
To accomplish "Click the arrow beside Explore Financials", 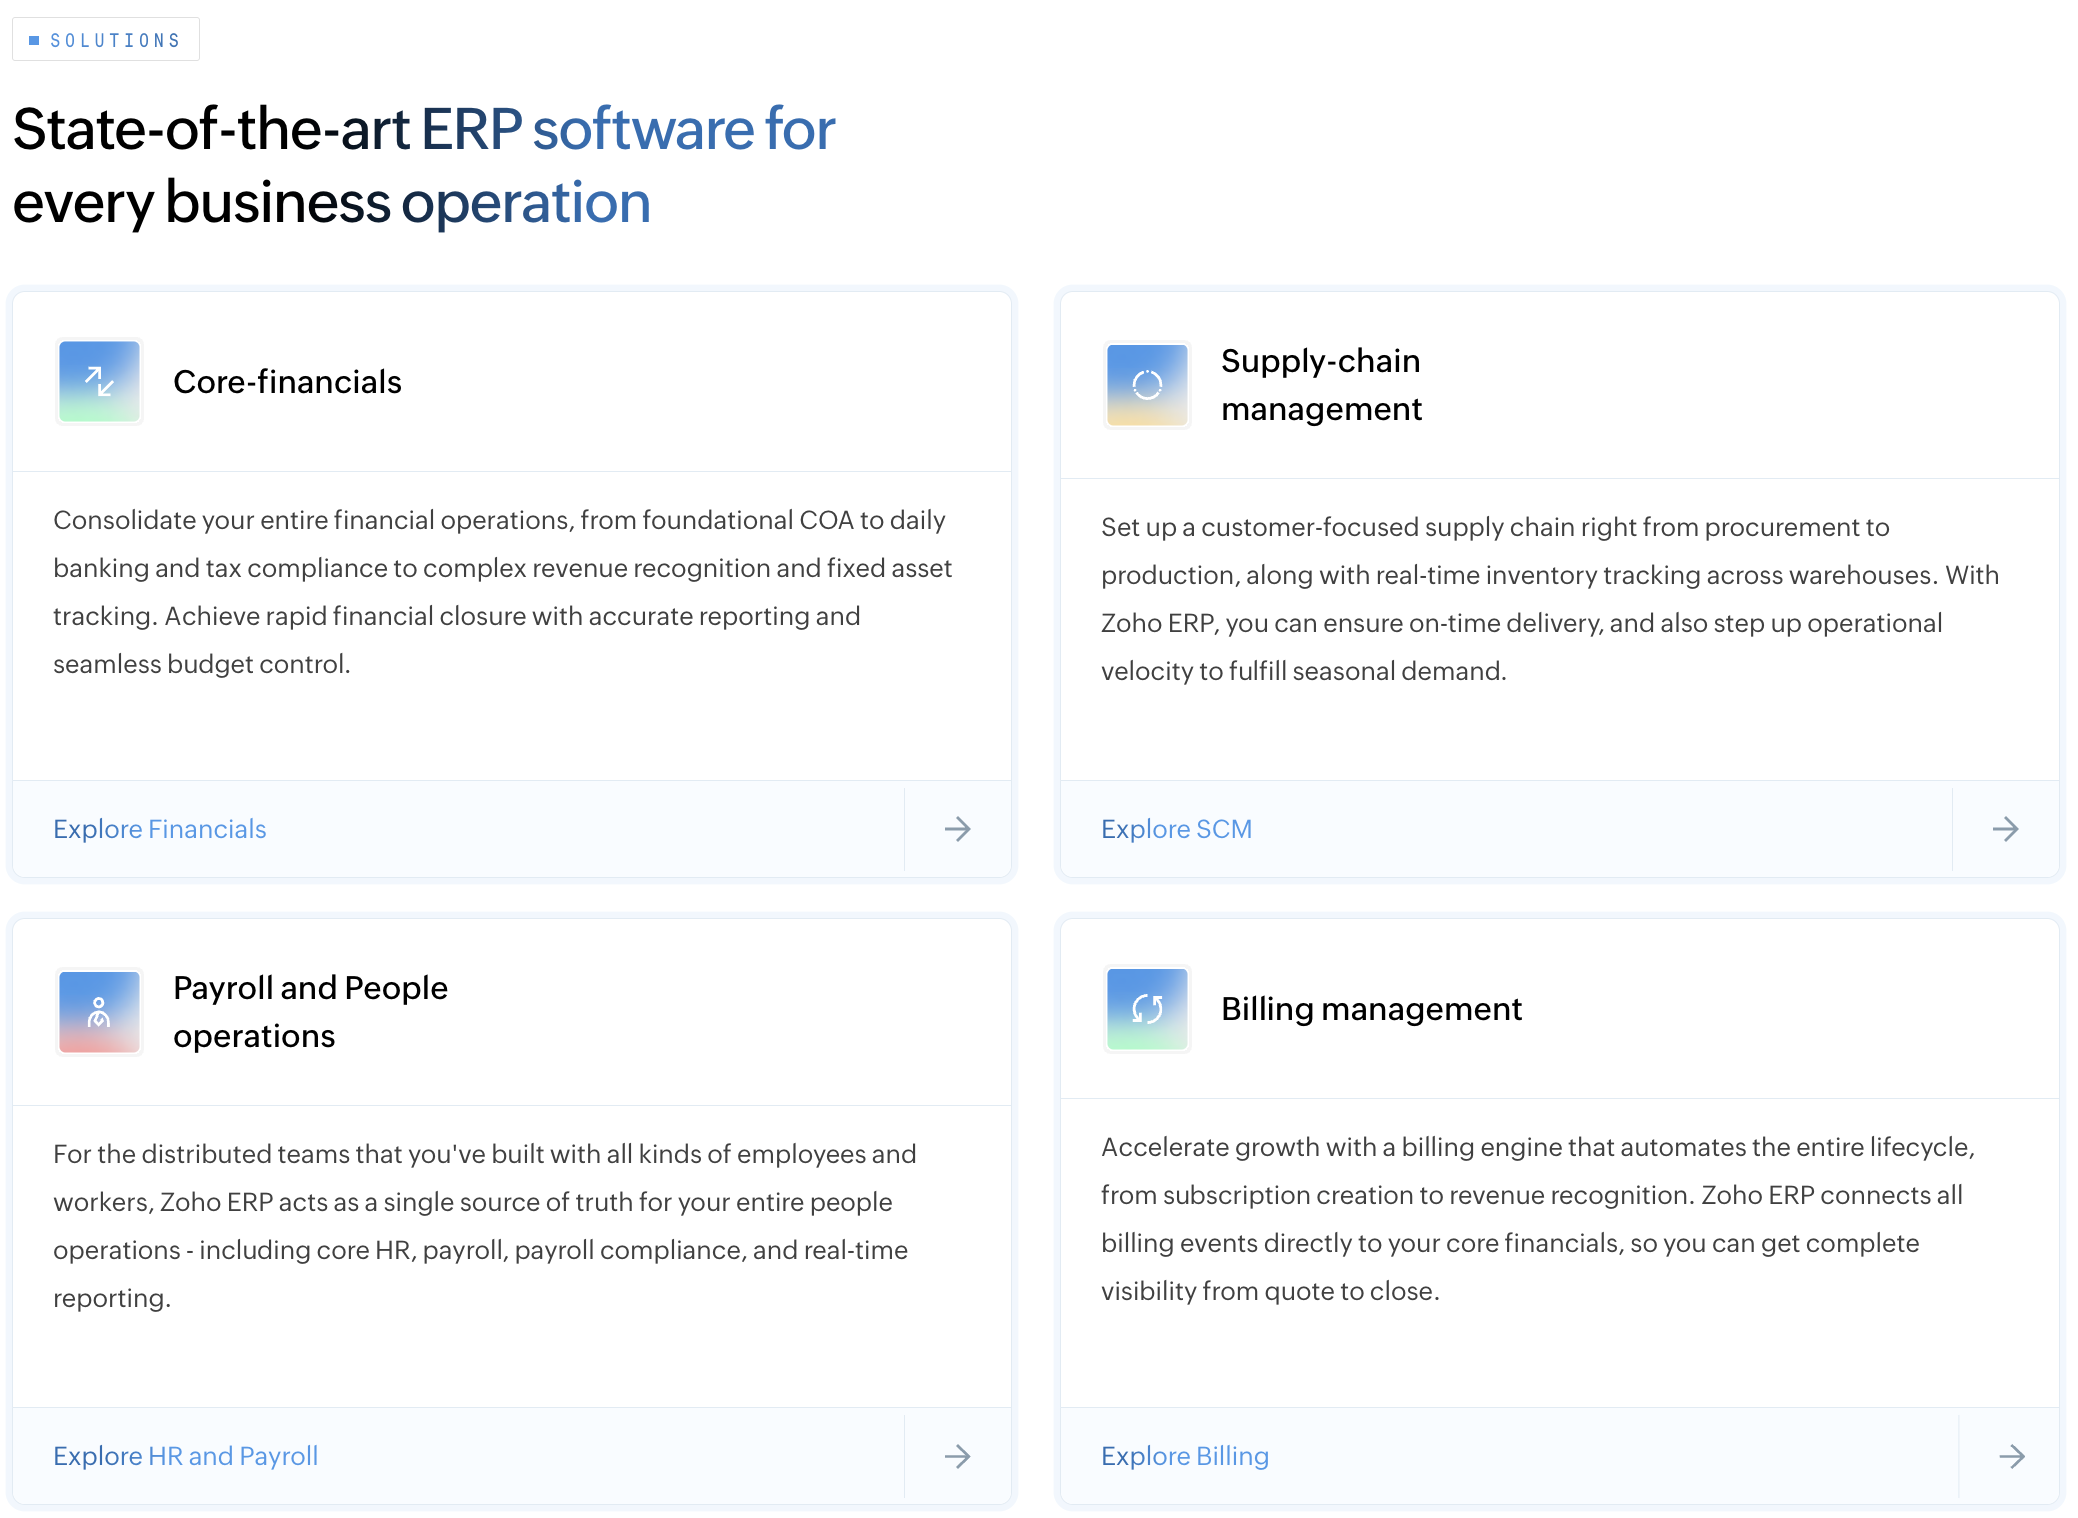I will click(957, 829).
